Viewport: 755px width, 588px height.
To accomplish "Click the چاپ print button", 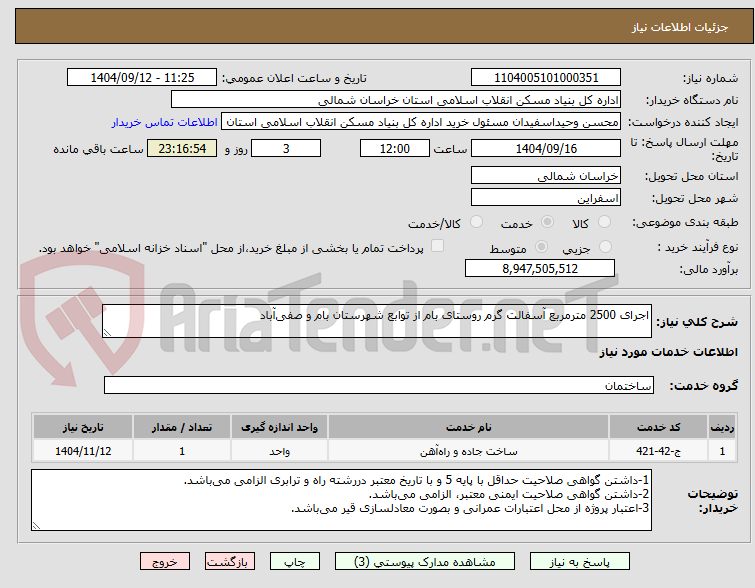I will point(295,562).
